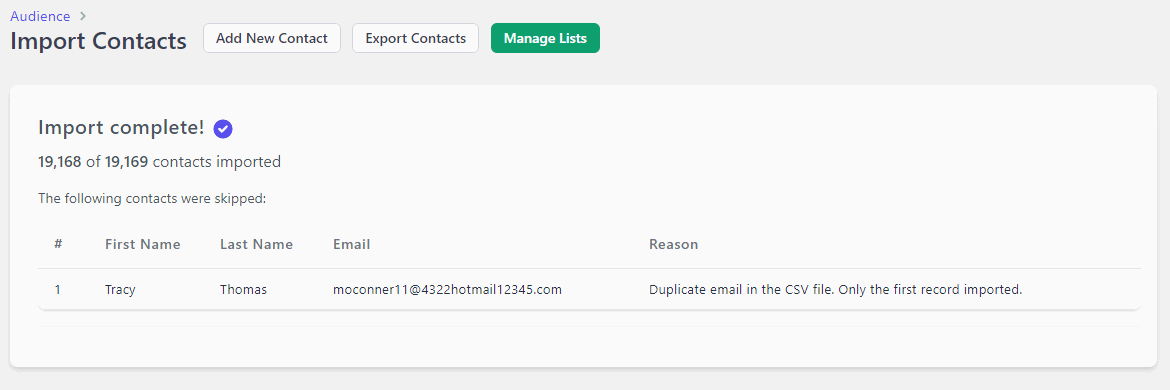Click the First Name column header
Image resolution: width=1170 pixels, height=390 pixels.
click(143, 244)
